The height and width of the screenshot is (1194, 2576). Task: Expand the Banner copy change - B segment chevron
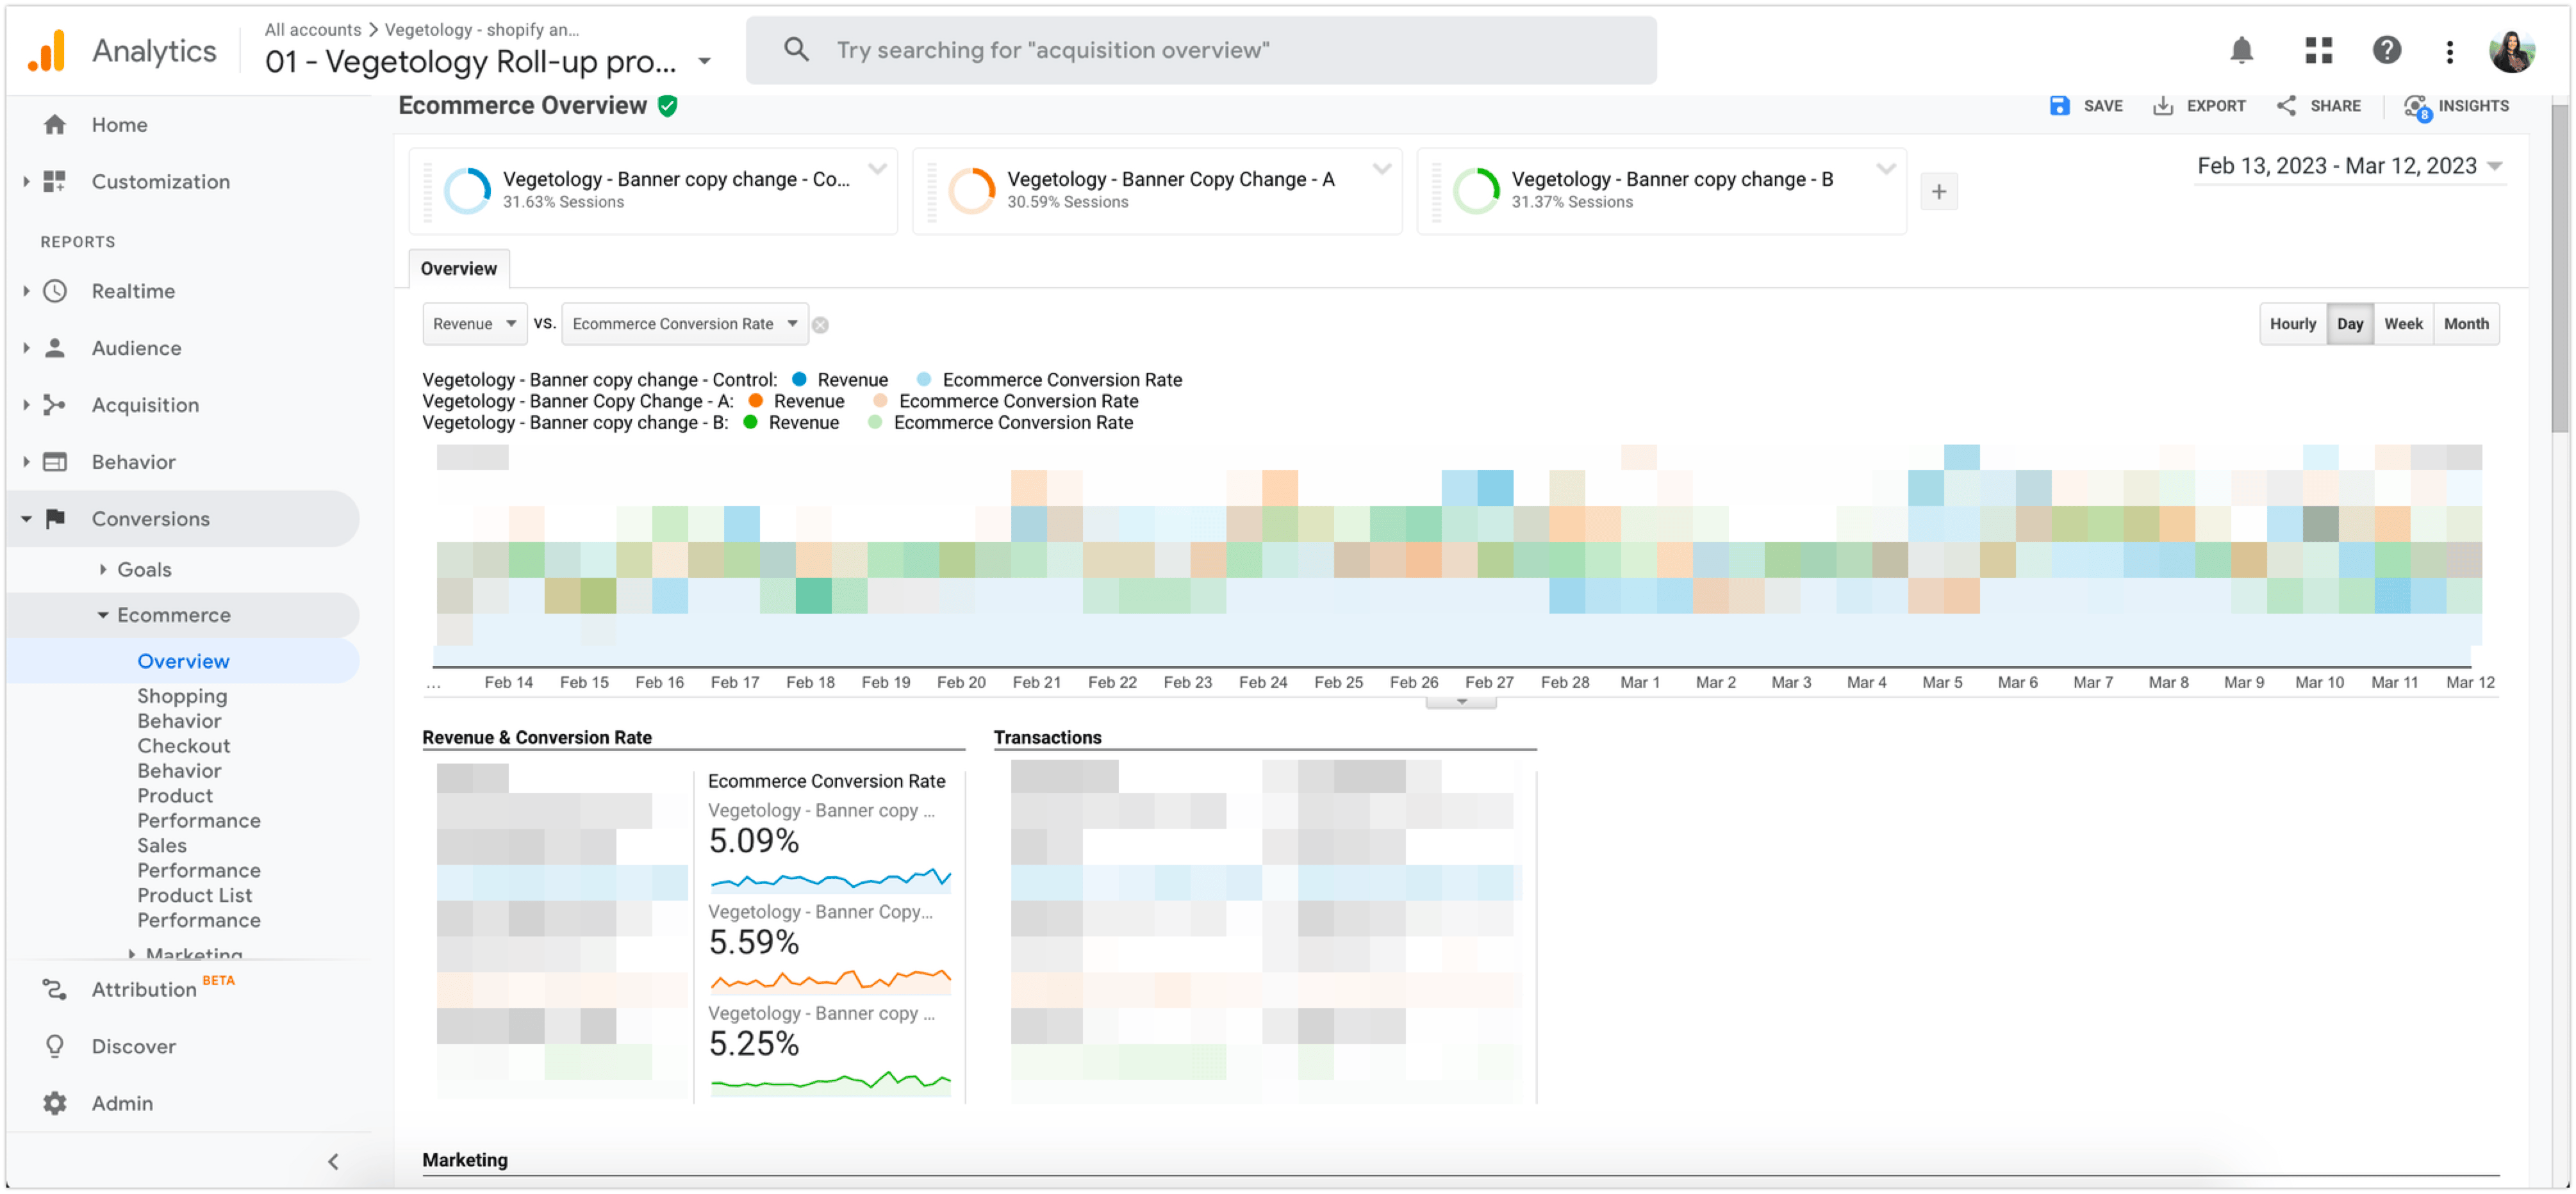[x=1885, y=169]
